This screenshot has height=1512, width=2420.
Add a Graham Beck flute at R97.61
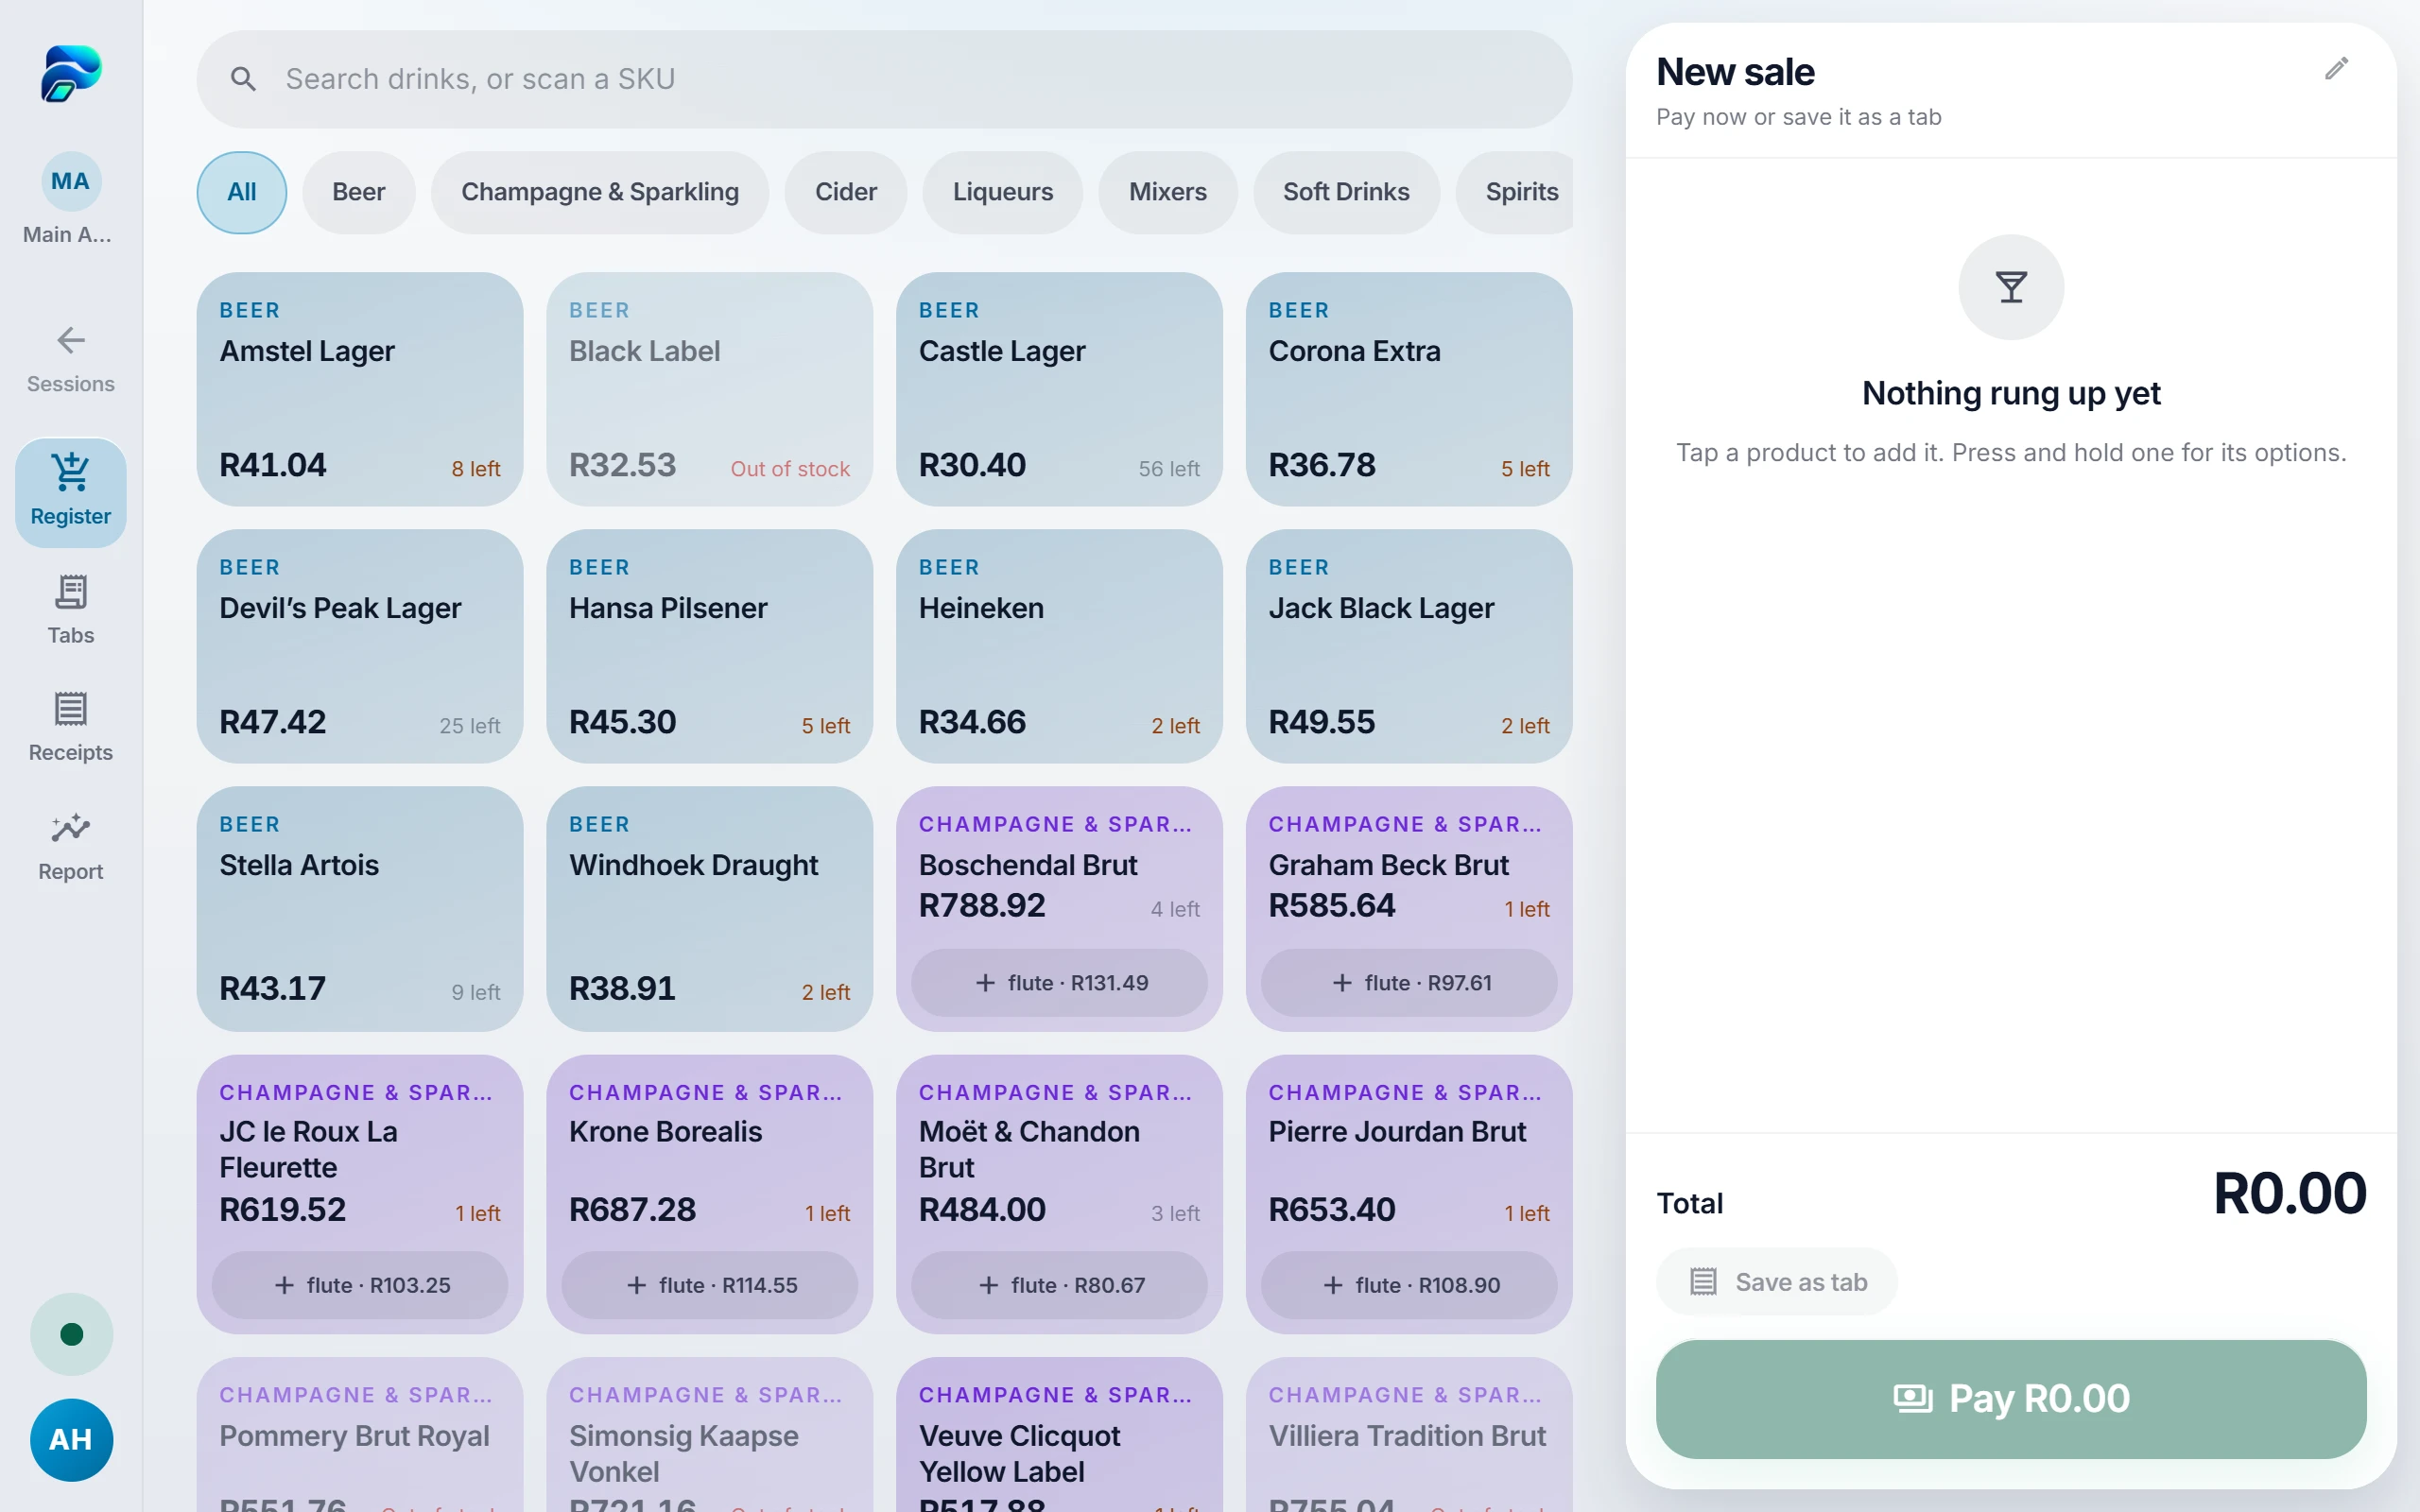pos(1409,983)
